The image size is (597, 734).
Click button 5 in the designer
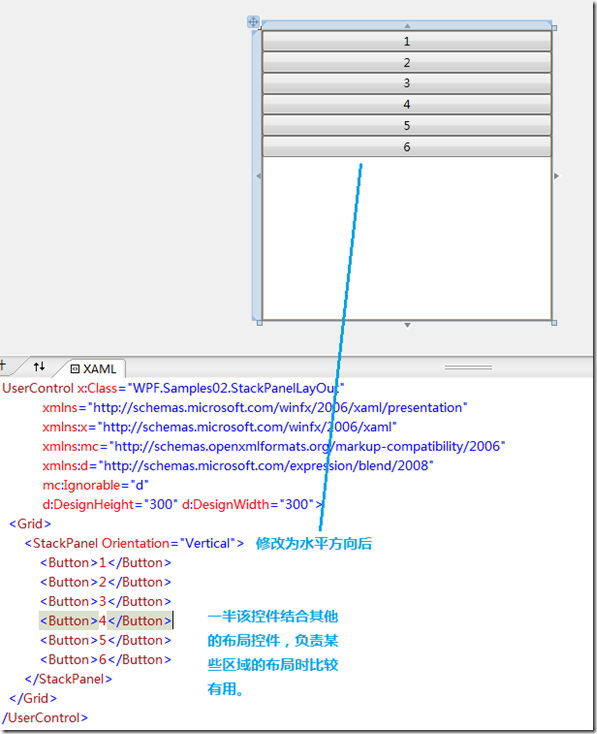point(406,125)
